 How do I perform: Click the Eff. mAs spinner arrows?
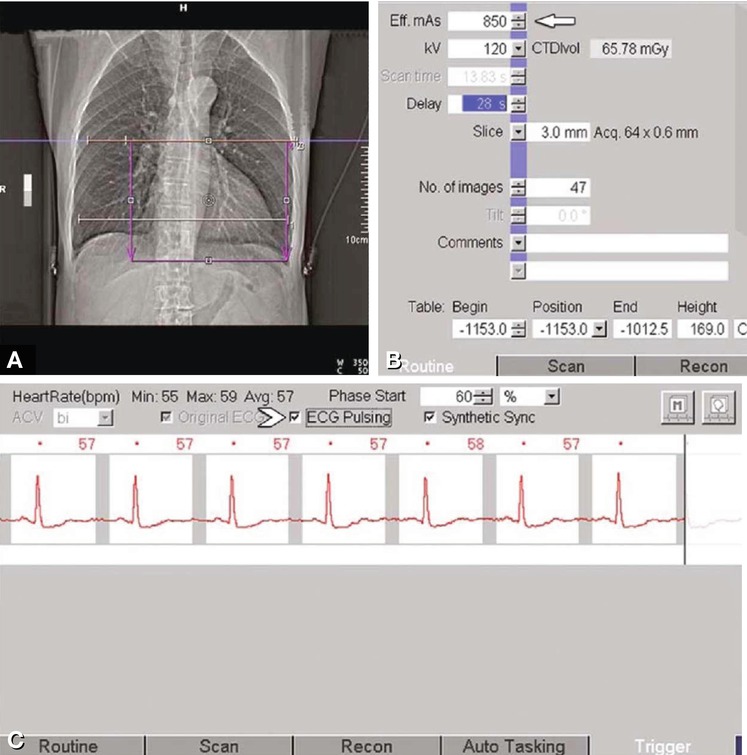[518, 20]
